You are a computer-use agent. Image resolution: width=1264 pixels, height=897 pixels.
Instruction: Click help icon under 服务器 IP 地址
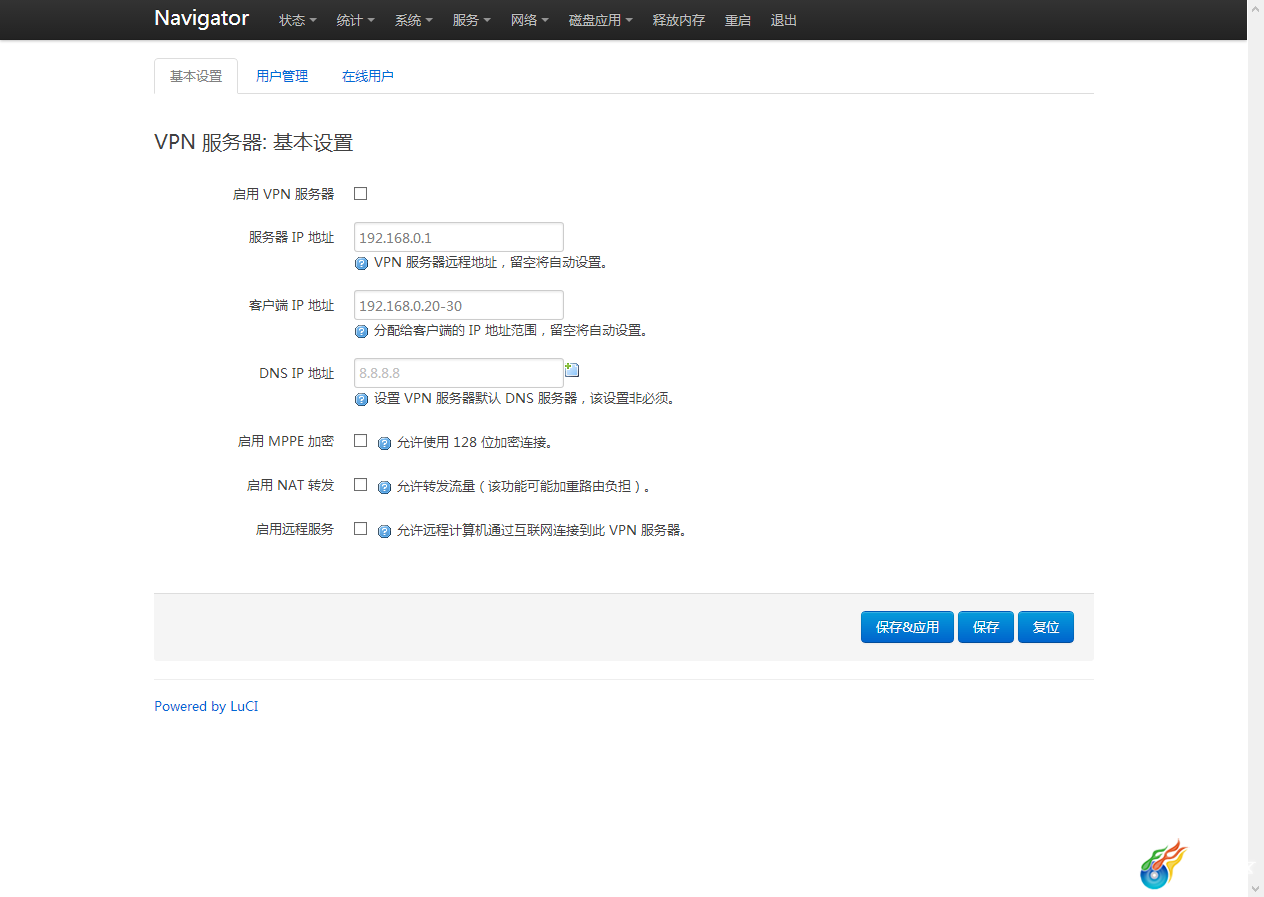(x=362, y=264)
